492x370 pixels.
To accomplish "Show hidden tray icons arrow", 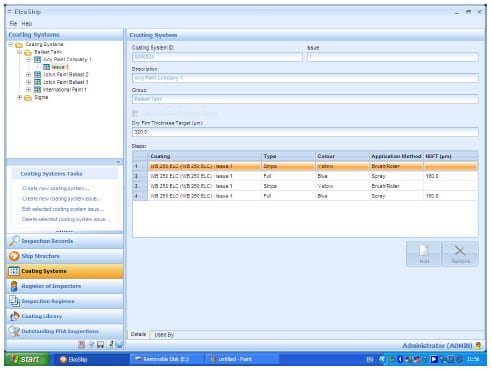I will tap(382, 359).
